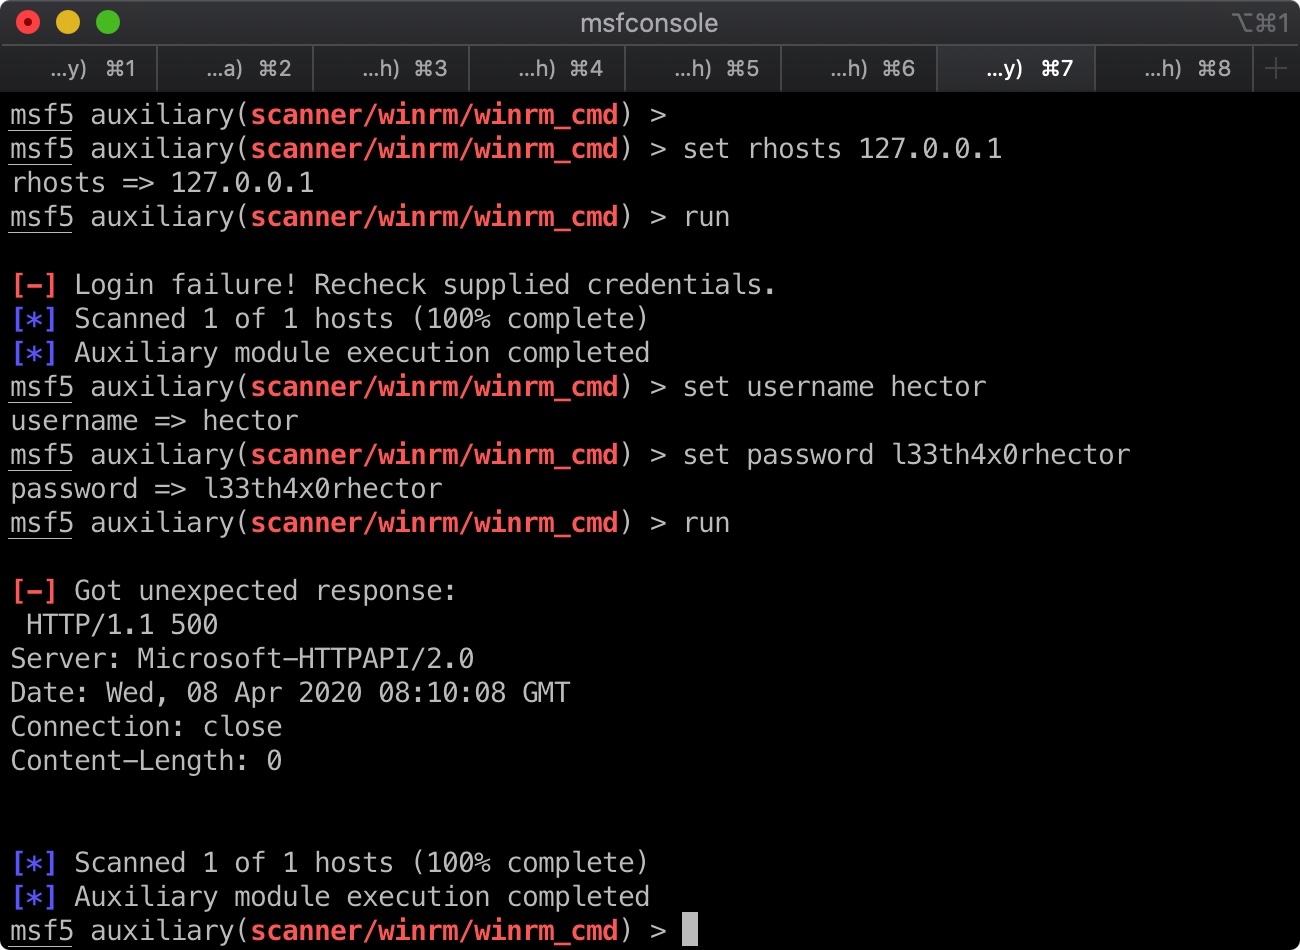Viewport: 1300px width, 950px height.
Task: Click the "set password l33th4x0rhector" command
Action: coord(906,455)
